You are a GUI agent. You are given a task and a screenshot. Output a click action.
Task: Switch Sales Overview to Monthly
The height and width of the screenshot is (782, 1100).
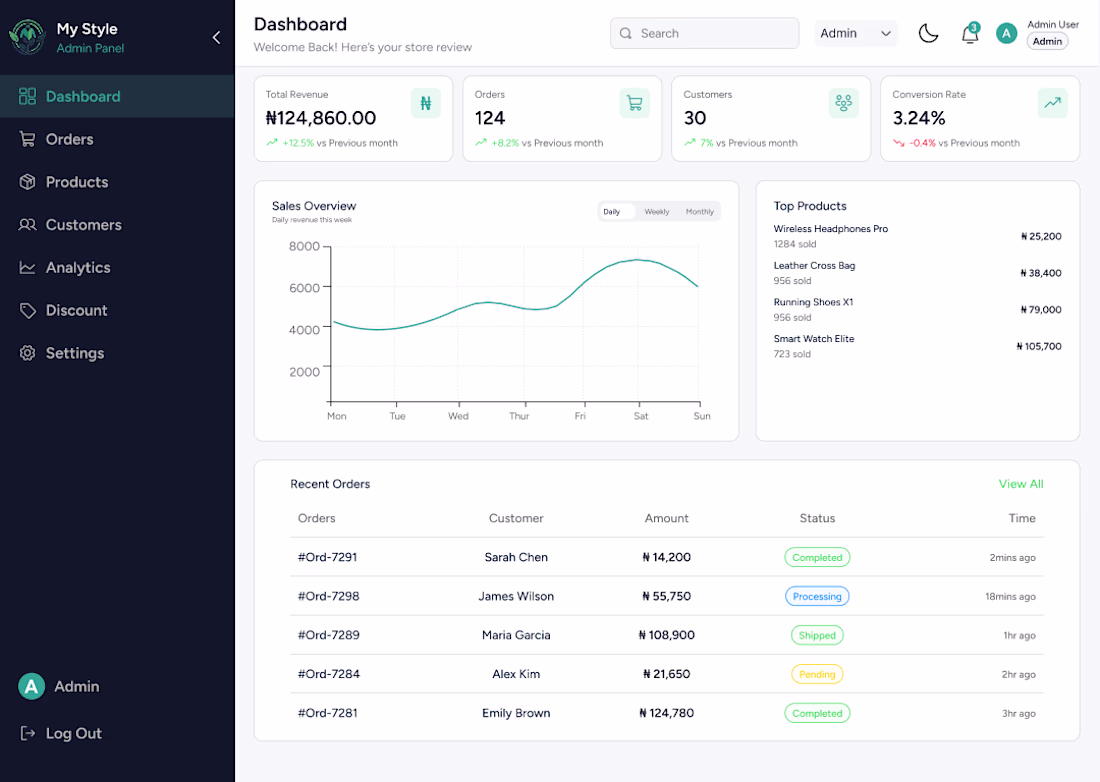click(699, 211)
